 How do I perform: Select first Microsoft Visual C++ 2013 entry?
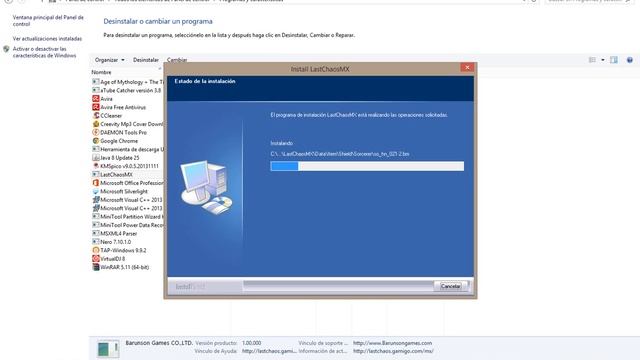click(x=127, y=200)
